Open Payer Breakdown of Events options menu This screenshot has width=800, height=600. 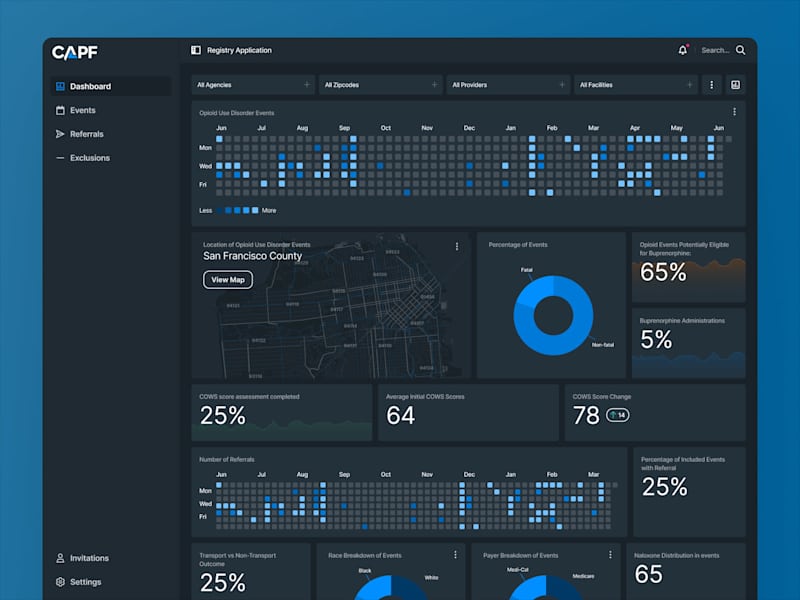pyautogui.click(x=610, y=555)
